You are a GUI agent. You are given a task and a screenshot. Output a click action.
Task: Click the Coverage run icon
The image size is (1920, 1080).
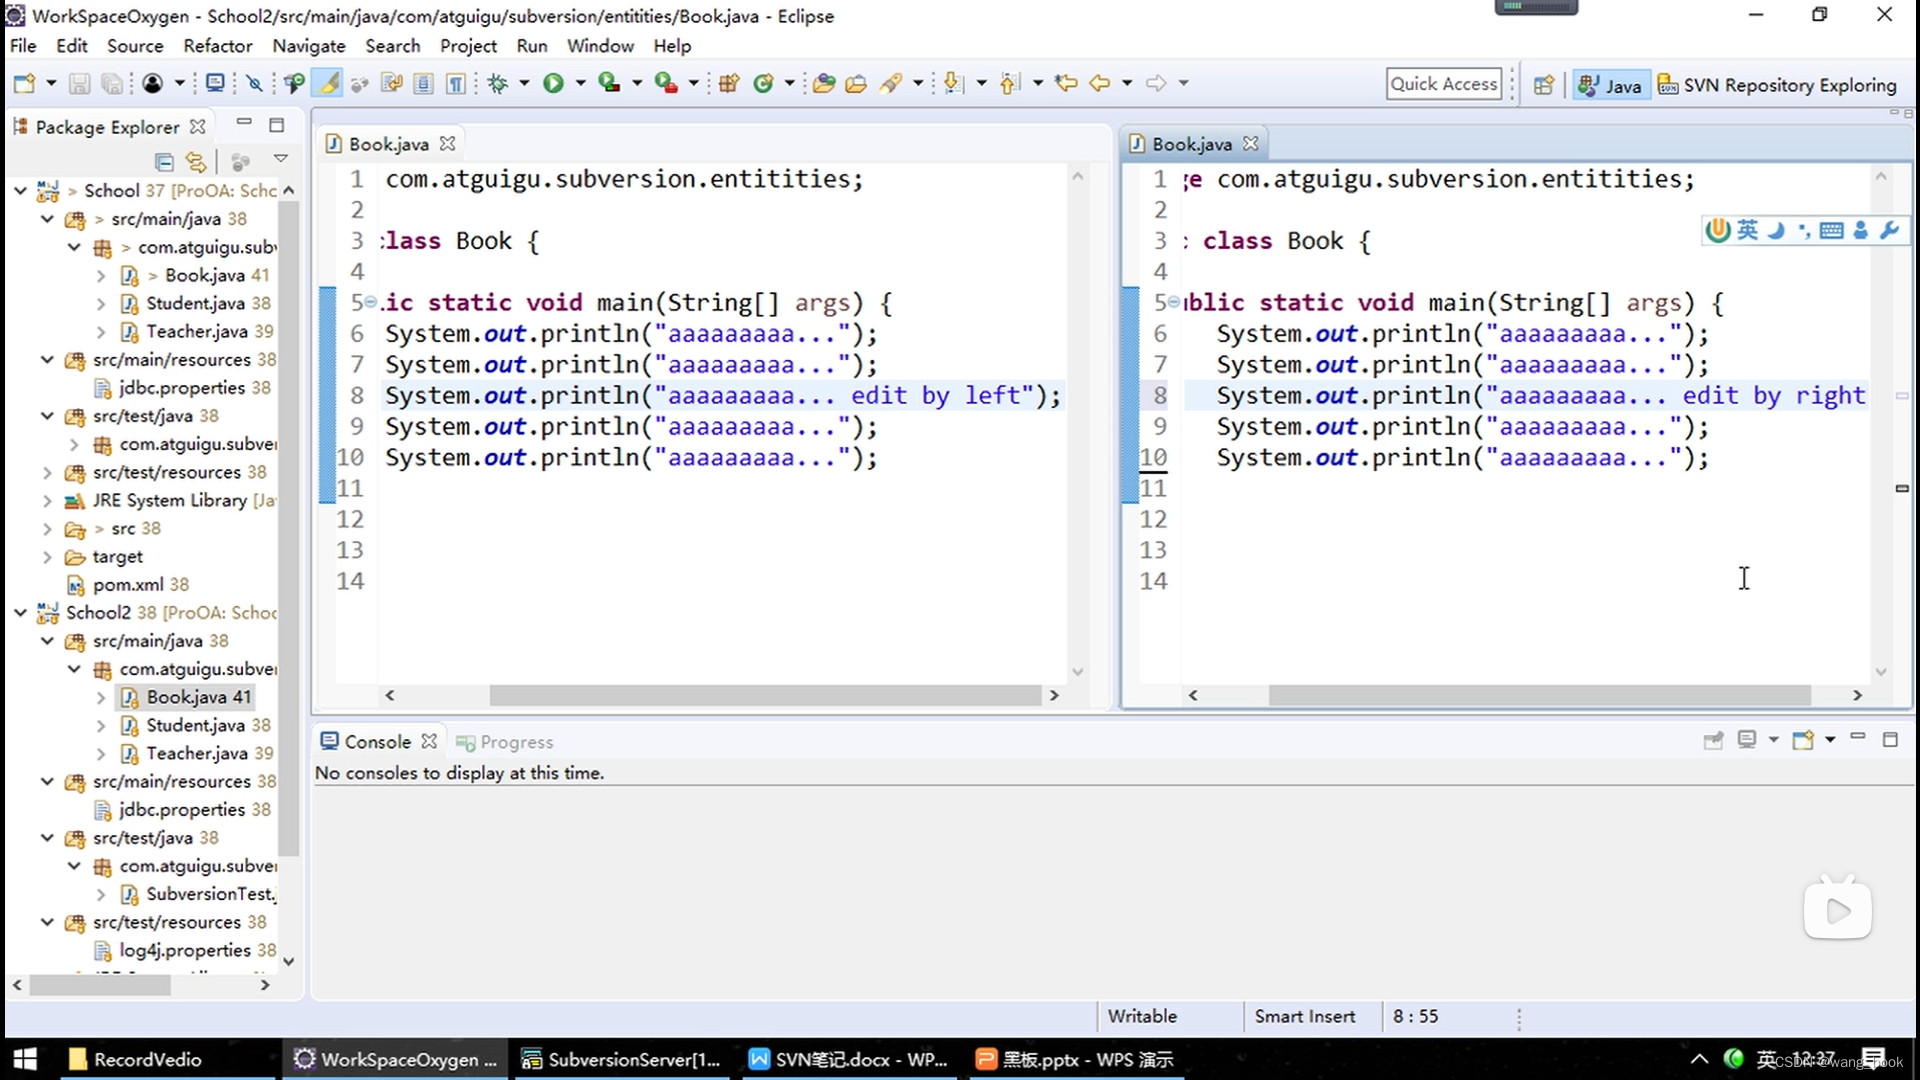tap(609, 84)
